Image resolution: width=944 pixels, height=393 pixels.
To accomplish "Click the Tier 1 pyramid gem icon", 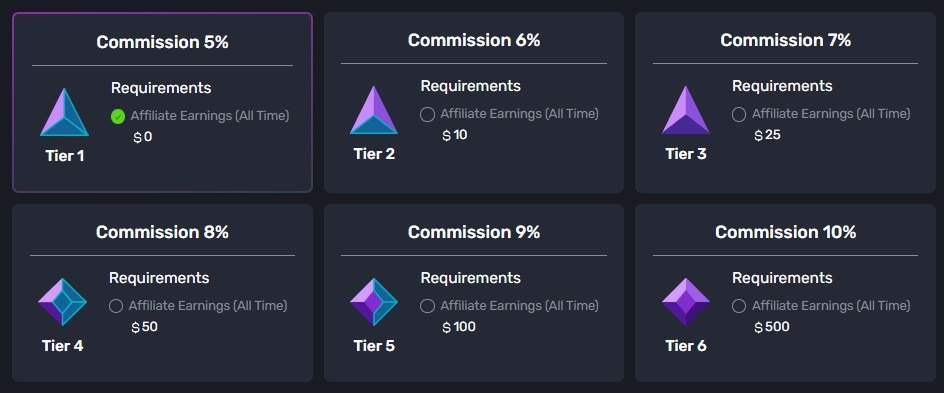I will coord(64,112).
